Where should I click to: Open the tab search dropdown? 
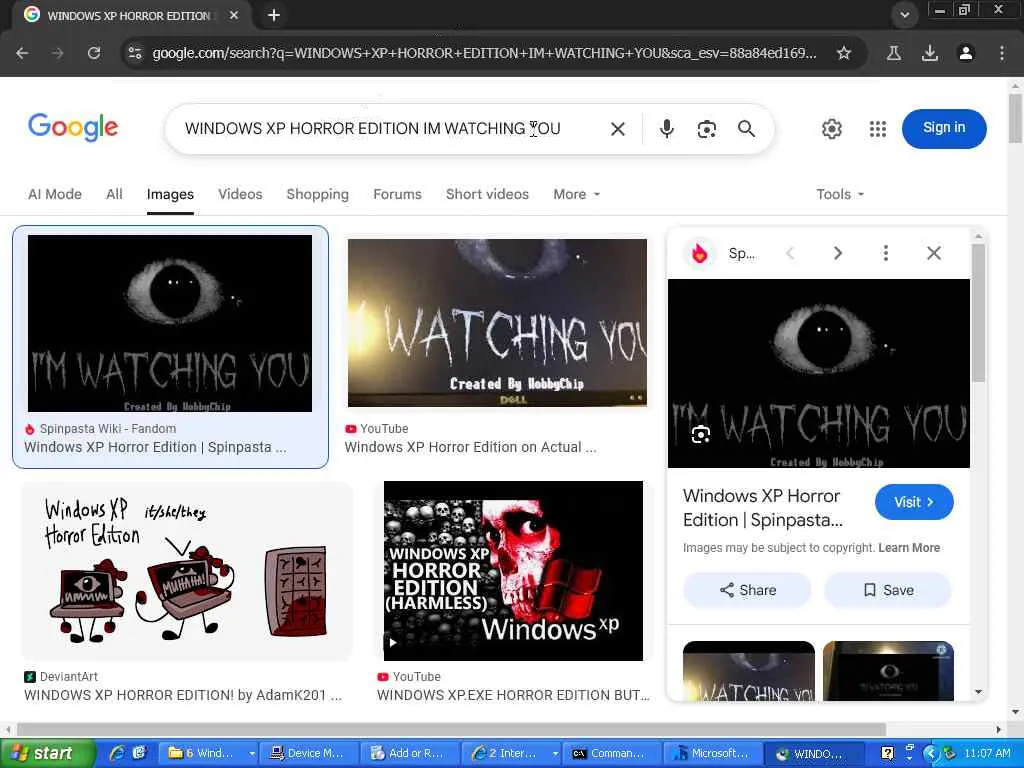point(904,15)
